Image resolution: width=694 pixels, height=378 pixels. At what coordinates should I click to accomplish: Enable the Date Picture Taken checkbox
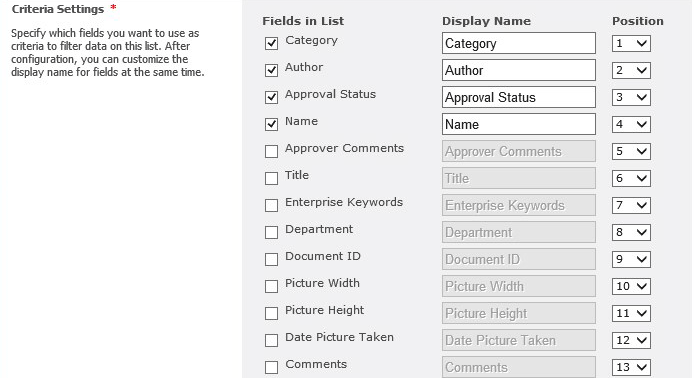(x=271, y=340)
